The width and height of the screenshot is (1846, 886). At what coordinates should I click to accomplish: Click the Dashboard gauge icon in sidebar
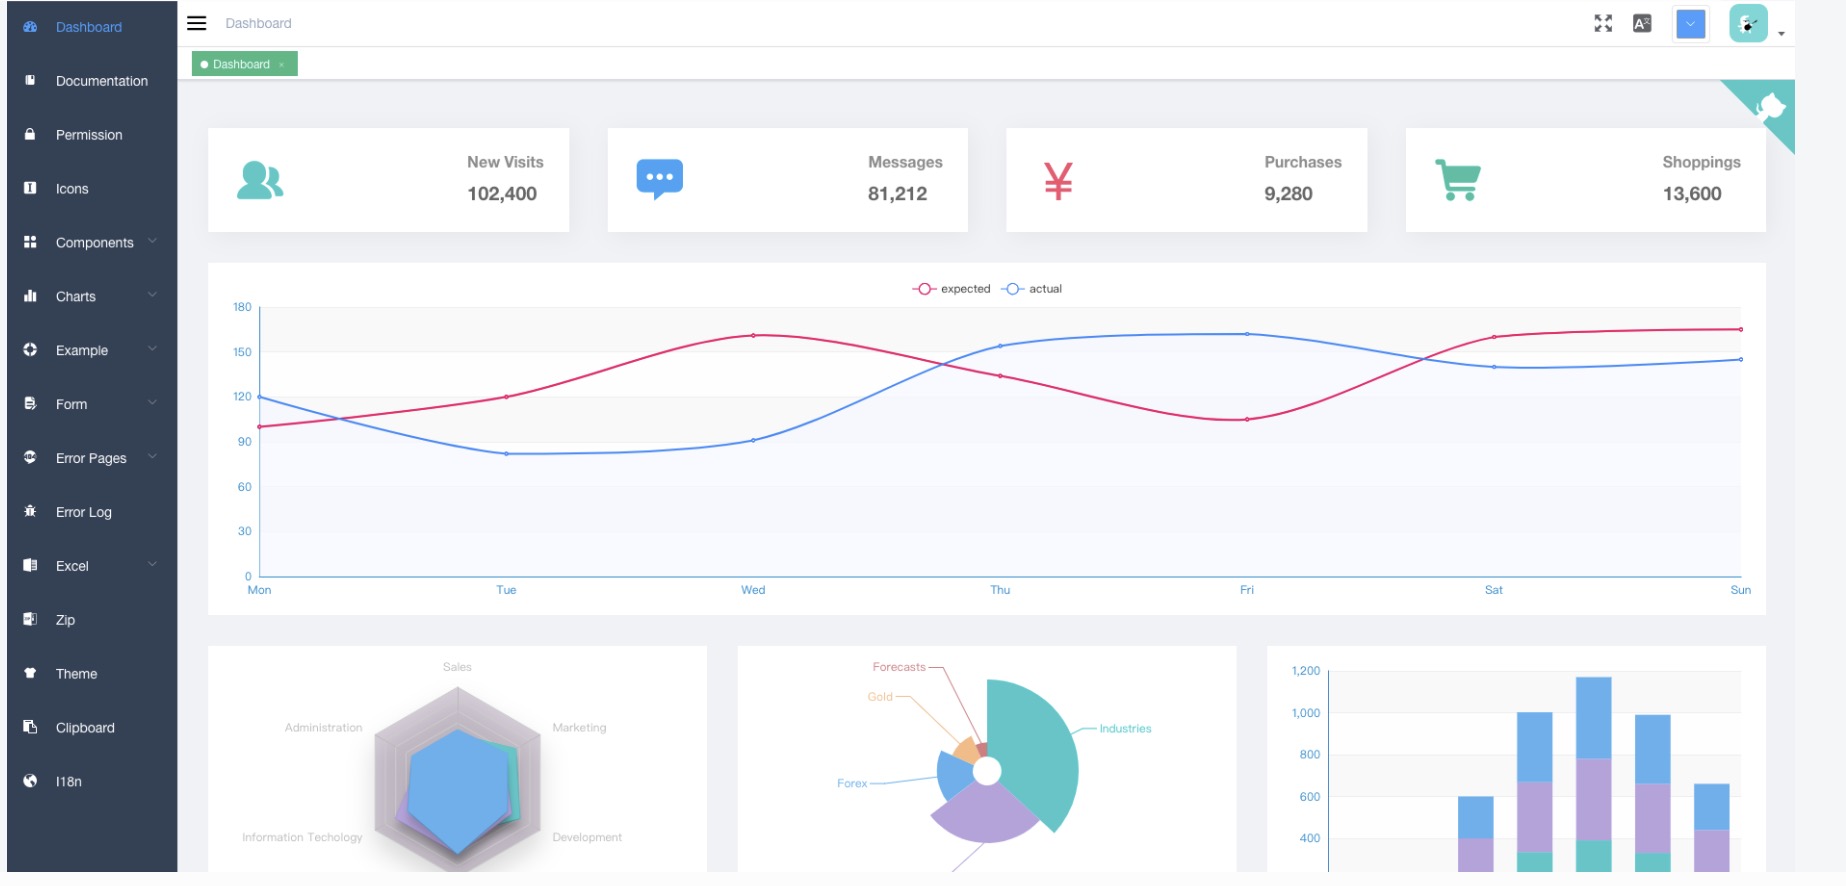pos(30,27)
